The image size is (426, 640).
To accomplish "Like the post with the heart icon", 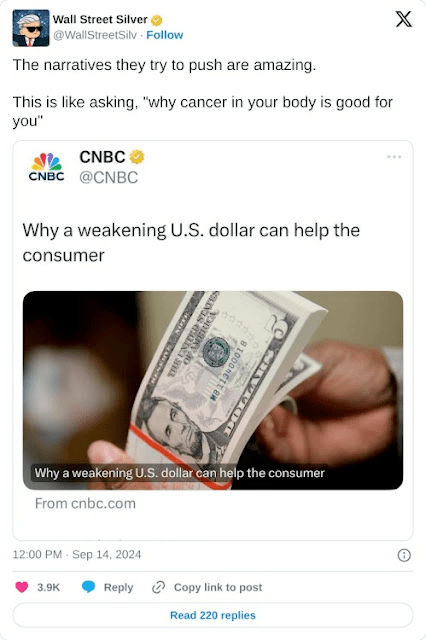I will coord(22,587).
